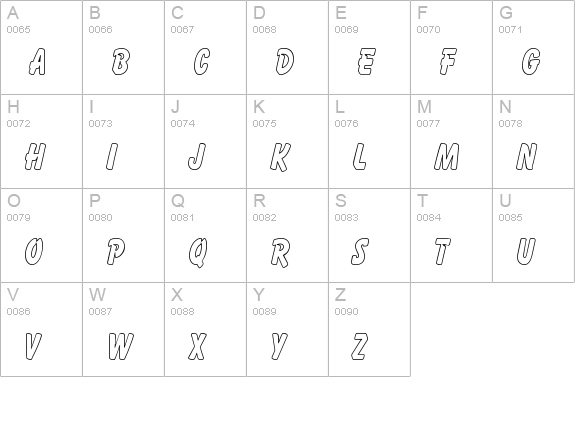The width and height of the screenshot is (575, 421).
Task: Select the glyph cell labeled 0090
Action: coord(369,329)
